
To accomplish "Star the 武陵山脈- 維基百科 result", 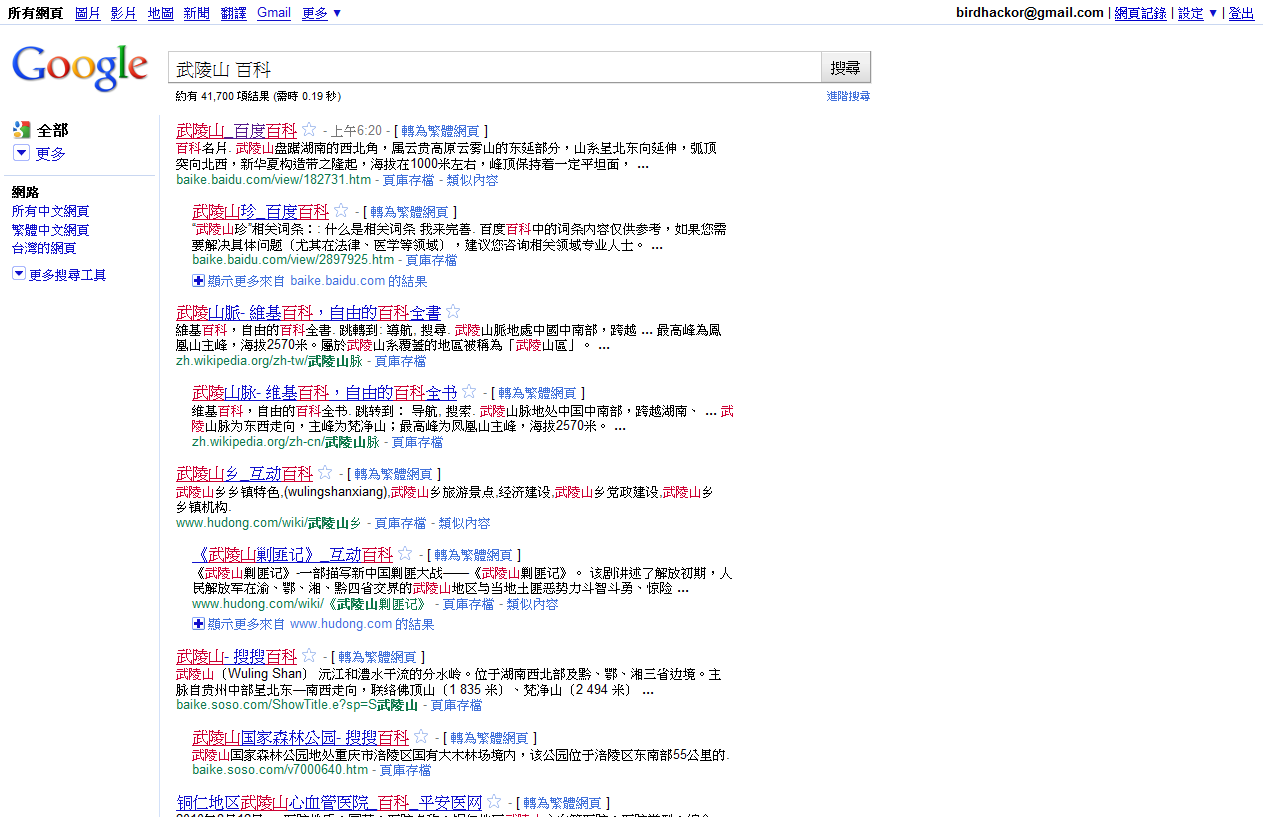I will (x=453, y=312).
